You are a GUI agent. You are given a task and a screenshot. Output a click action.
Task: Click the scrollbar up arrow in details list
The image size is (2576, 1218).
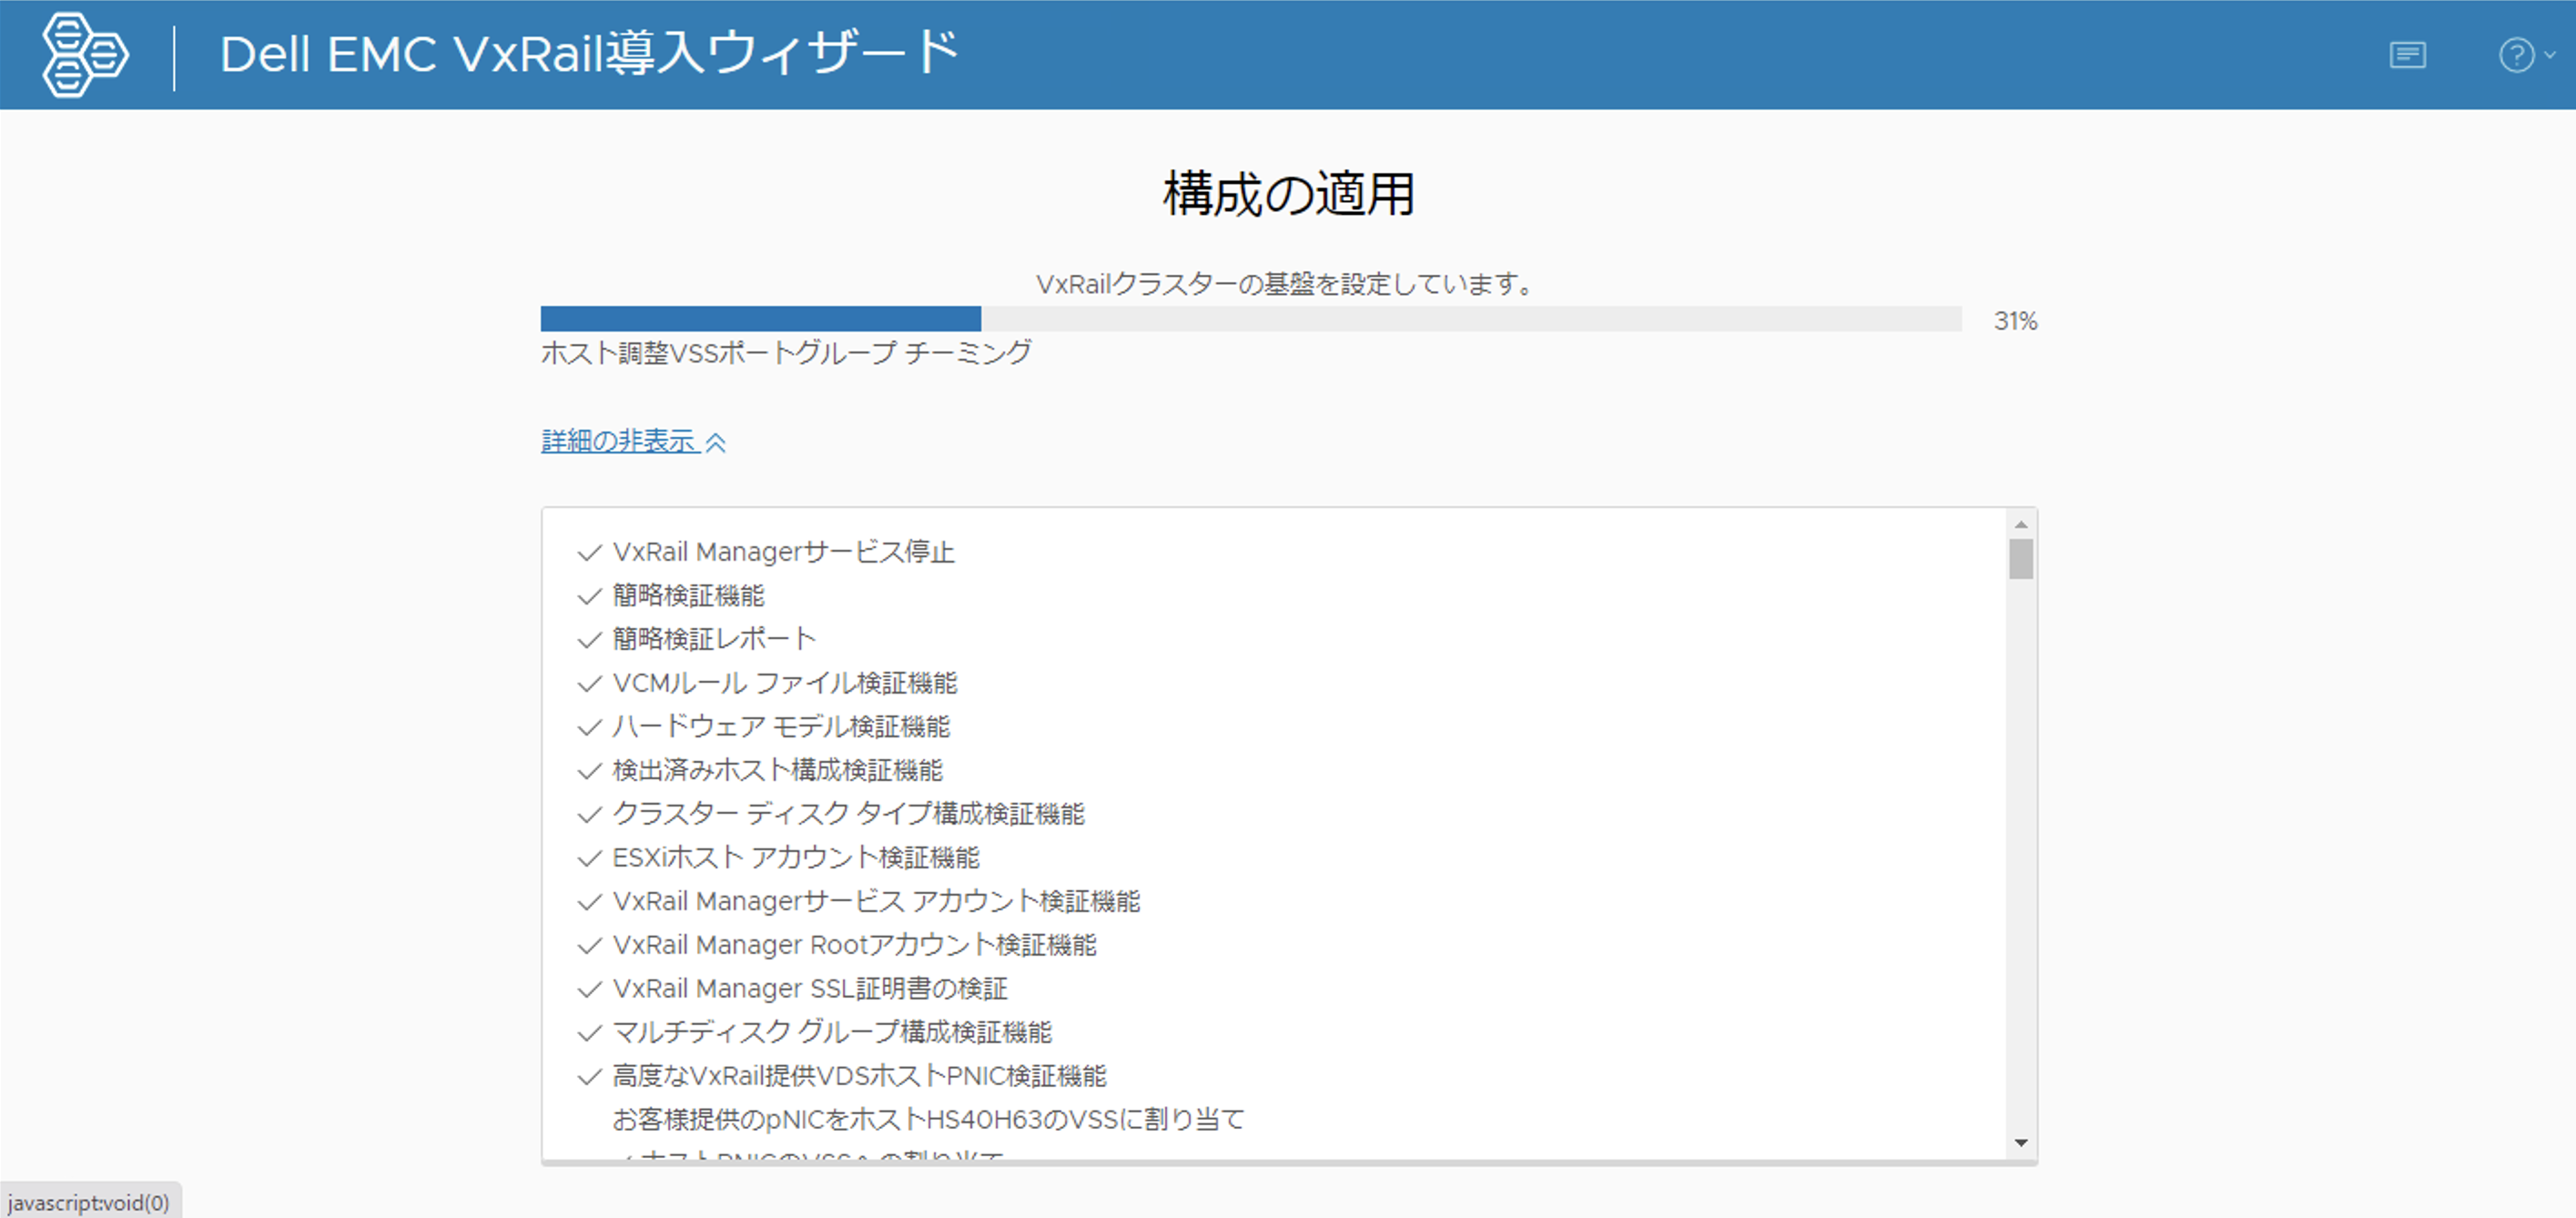pyautogui.click(x=2021, y=525)
